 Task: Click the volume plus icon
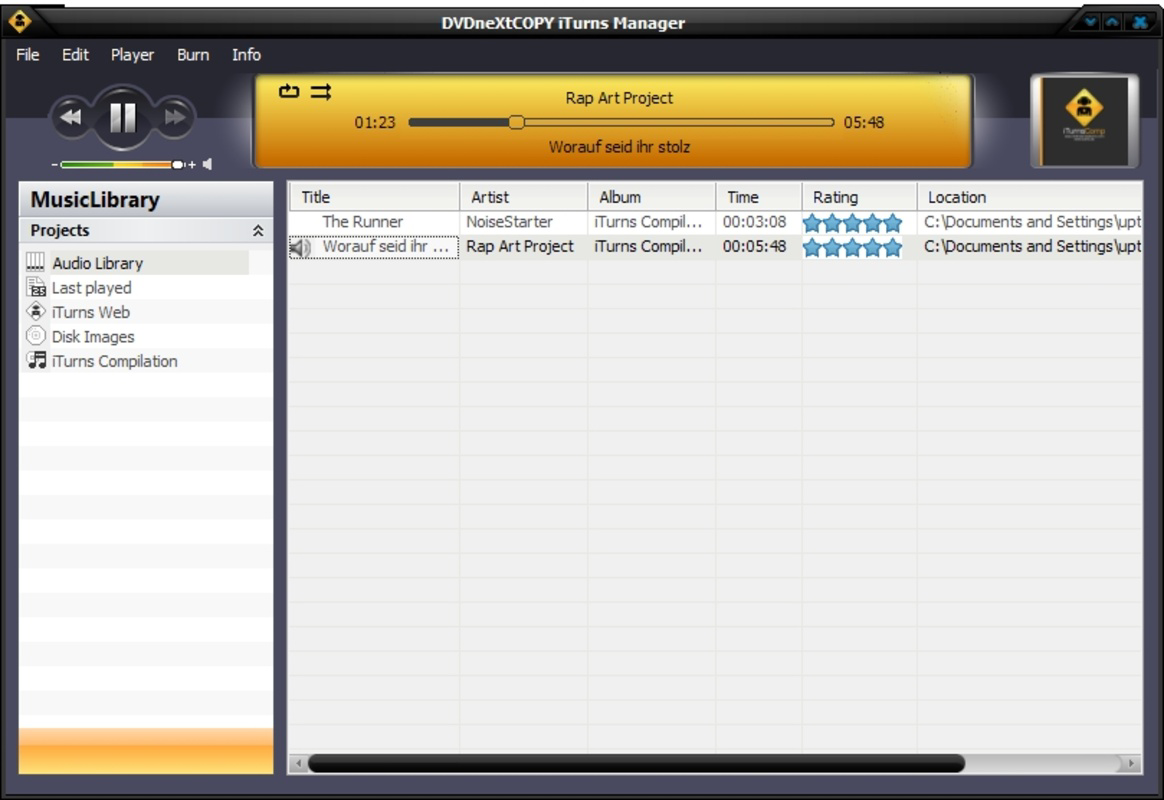click(192, 165)
